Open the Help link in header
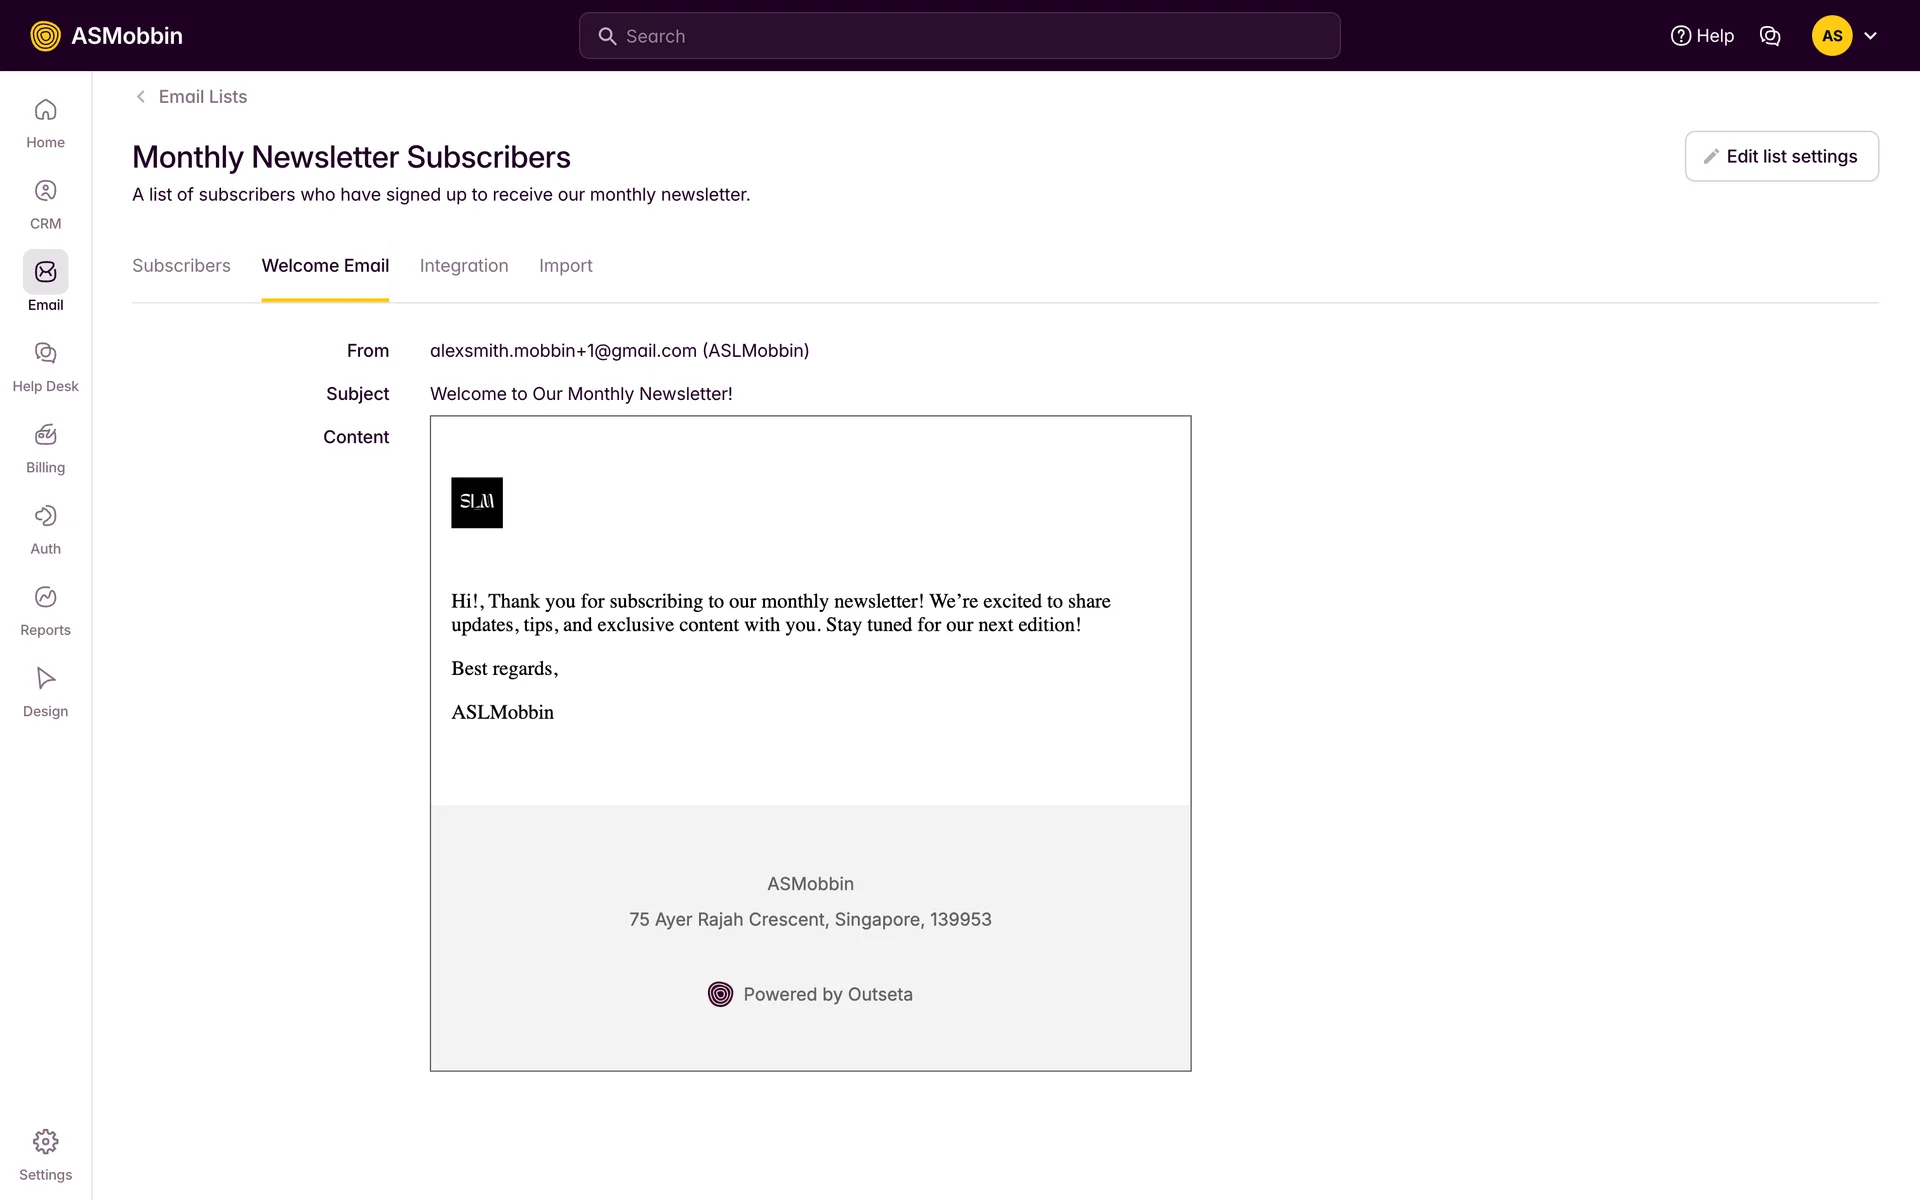 point(1702,36)
